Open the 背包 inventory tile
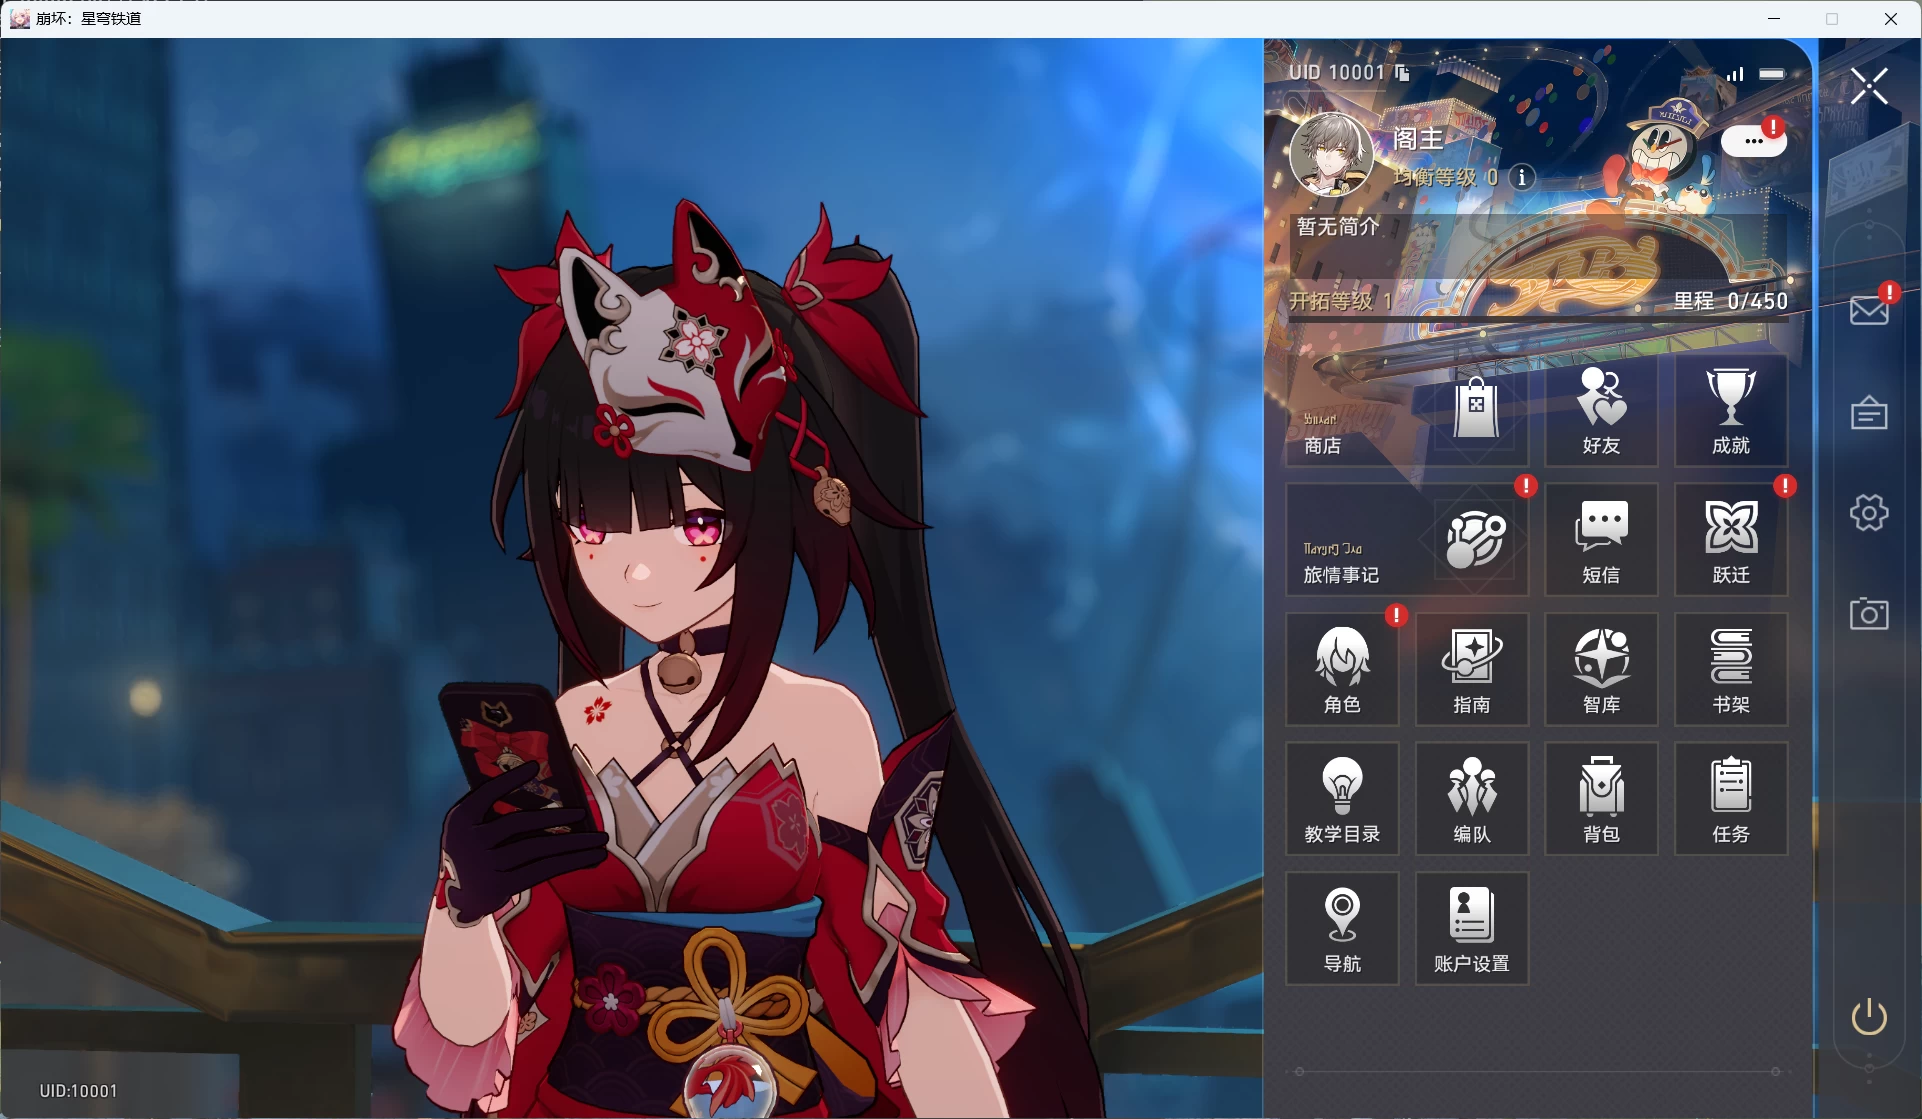Viewport: 1922px width, 1119px height. click(x=1601, y=799)
